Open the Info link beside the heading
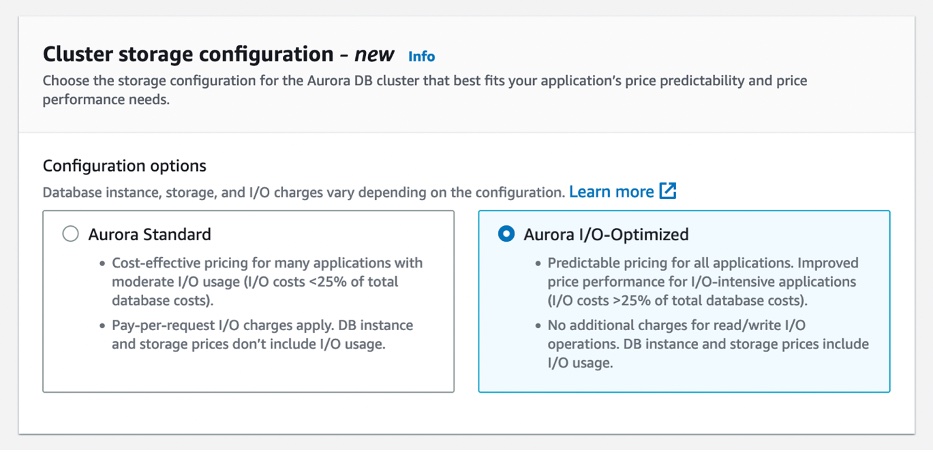Screen dimensions: 933x452 (x=421, y=56)
